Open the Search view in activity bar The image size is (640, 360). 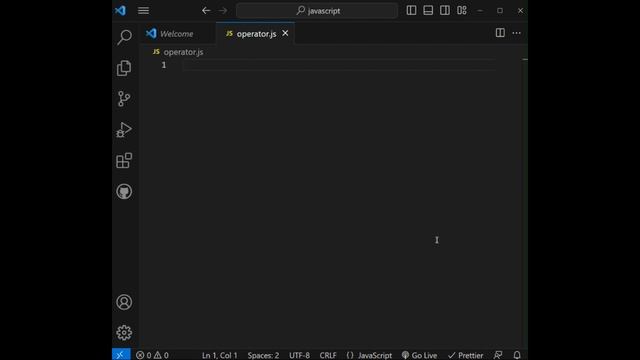point(124,37)
